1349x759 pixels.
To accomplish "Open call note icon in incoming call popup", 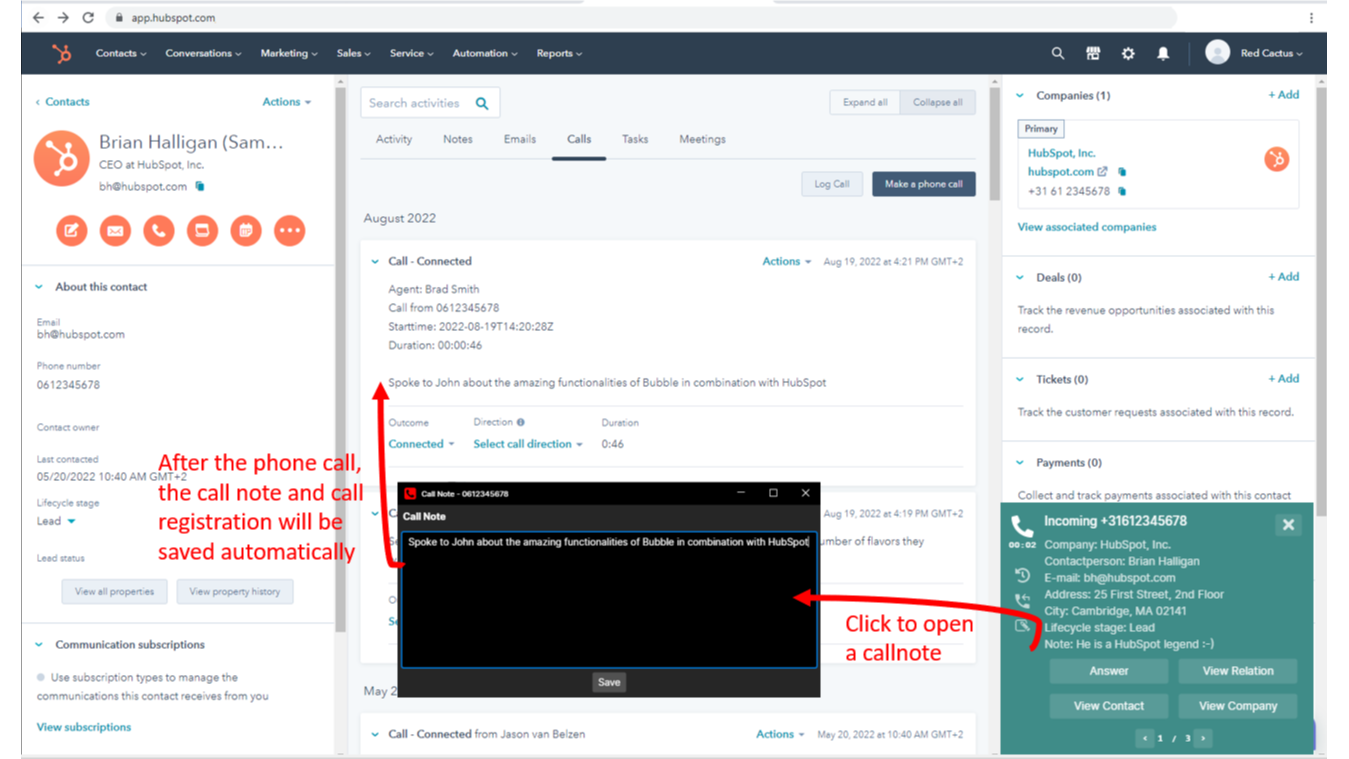I will point(1022,626).
